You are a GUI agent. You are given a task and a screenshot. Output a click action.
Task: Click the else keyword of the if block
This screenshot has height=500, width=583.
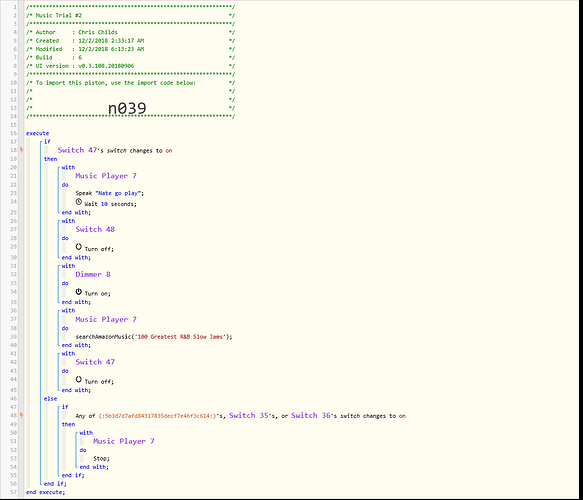(x=51, y=399)
